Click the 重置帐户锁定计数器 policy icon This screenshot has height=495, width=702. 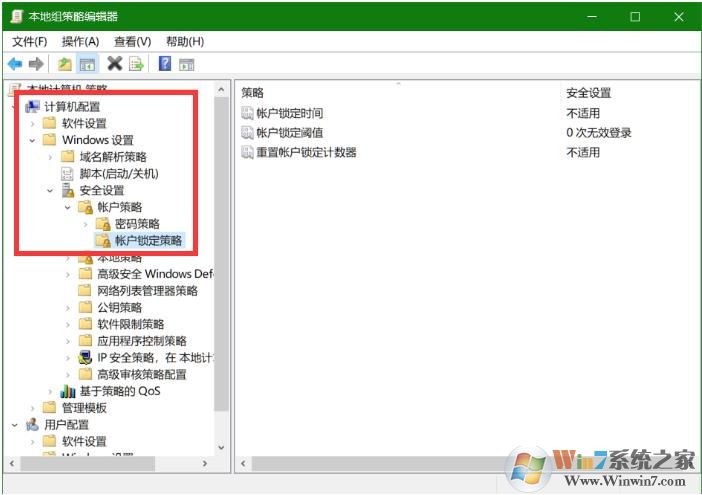[x=248, y=152]
